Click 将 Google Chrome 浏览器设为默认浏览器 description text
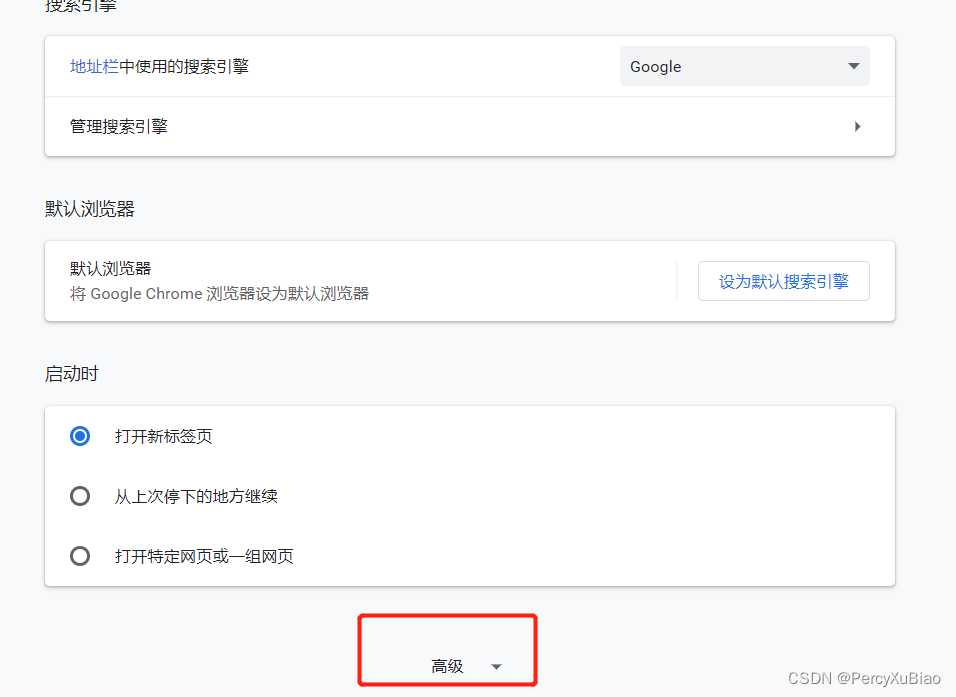Viewport: 956px width, 697px height. coord(219,294)
